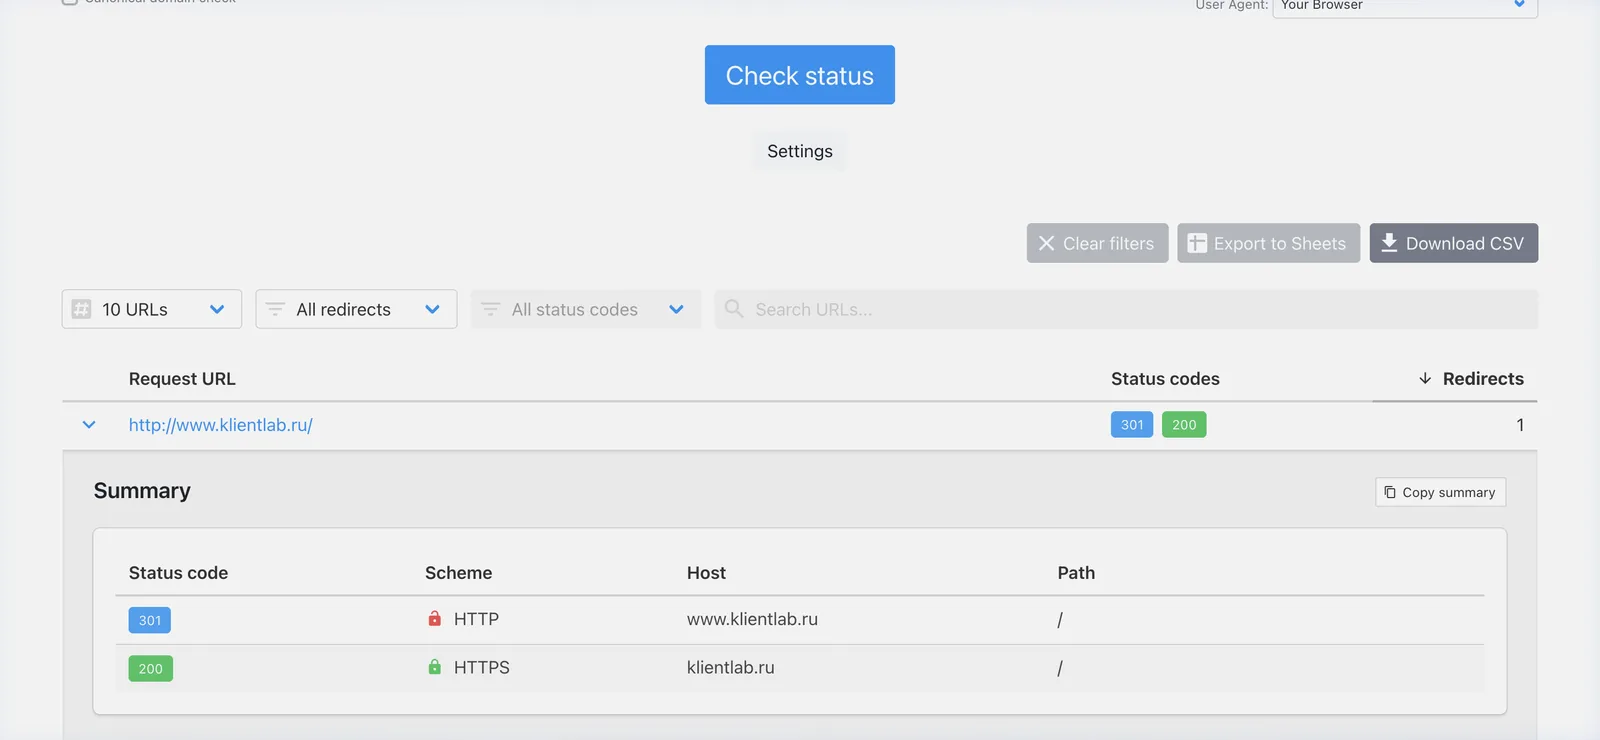The image size is (1600, 740).
Task: Select the www.klientlab.ru host cell
Action: click(x=752, y=619)
